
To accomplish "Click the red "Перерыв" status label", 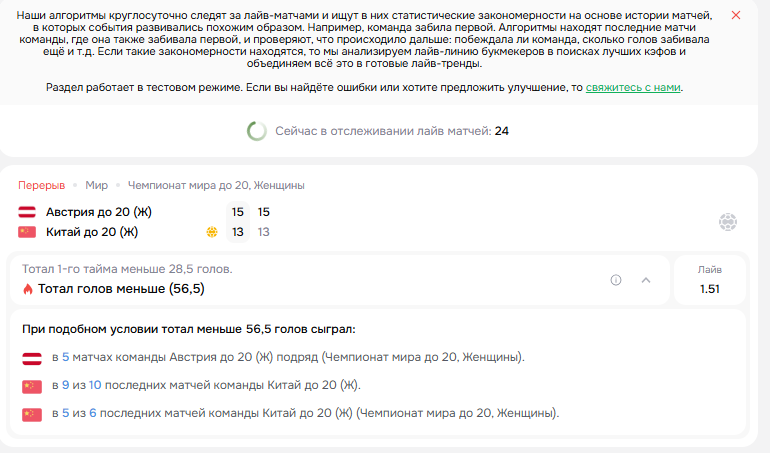I will tap(42, 185).
